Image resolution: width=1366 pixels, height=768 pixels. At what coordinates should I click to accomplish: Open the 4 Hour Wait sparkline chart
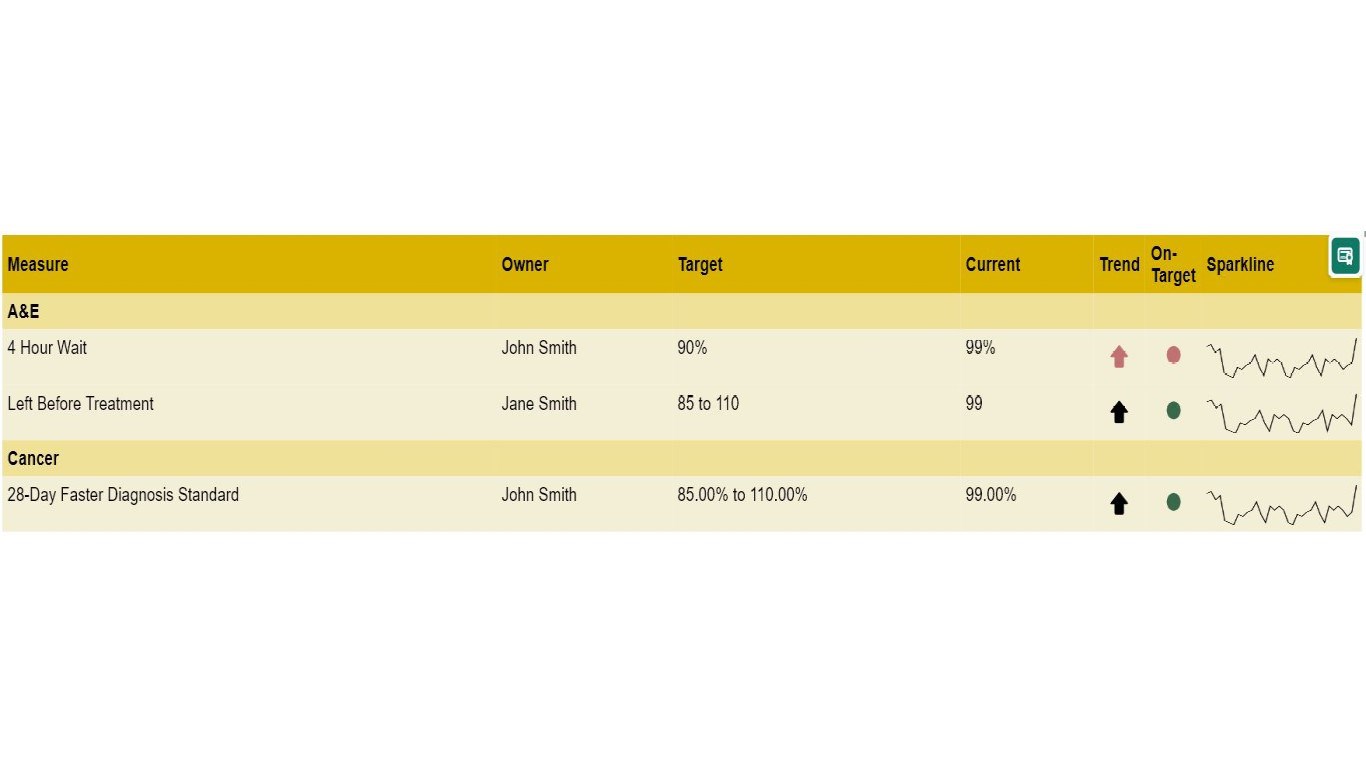coord(1282,358)
